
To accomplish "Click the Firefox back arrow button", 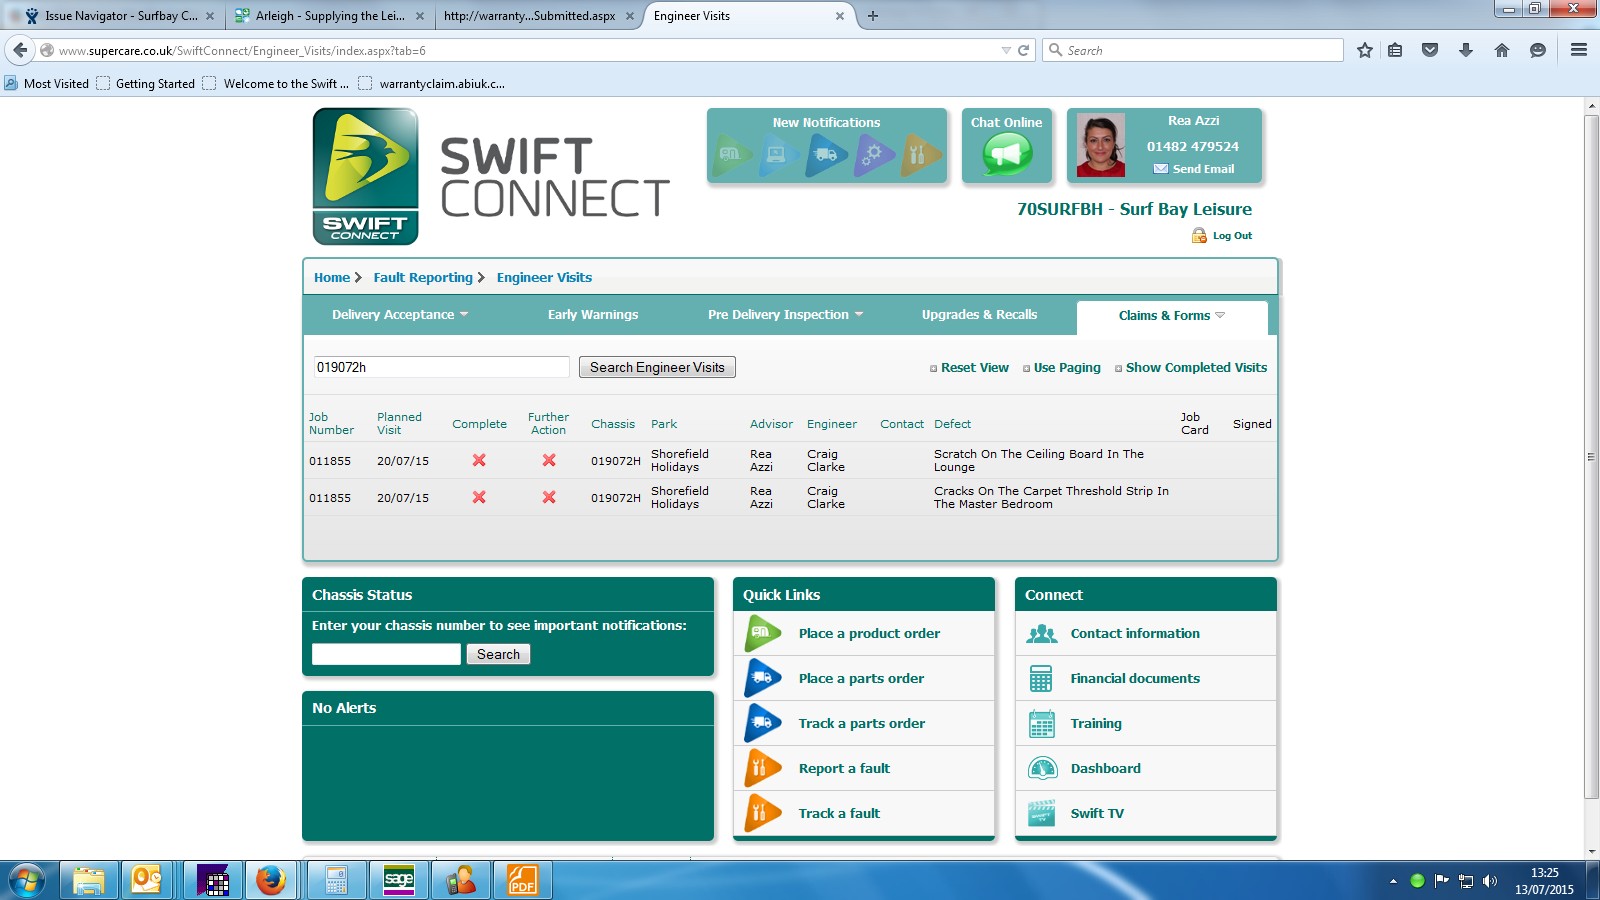I will click(x=20, y=50).
